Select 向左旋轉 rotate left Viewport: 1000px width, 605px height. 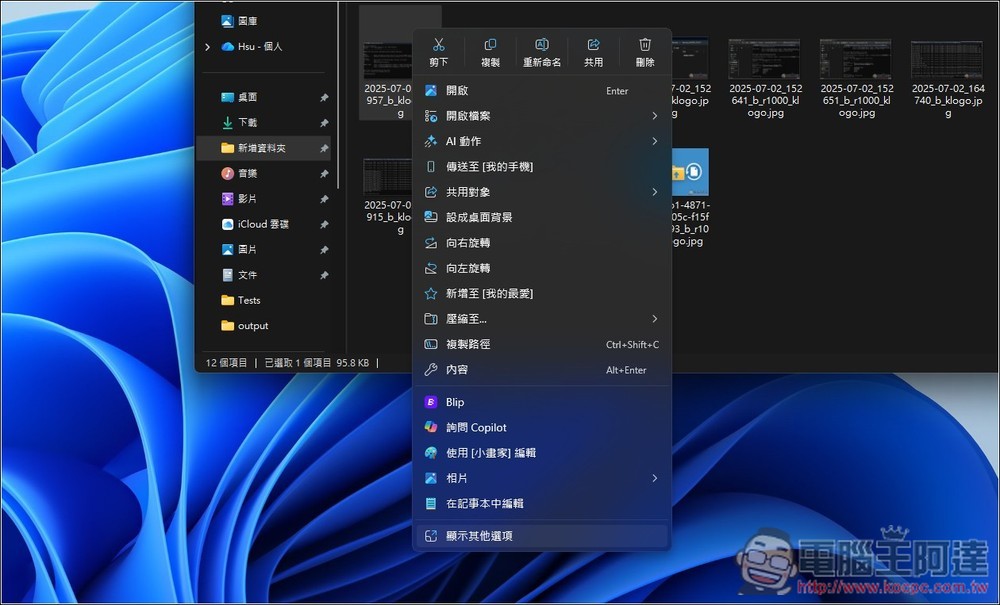click(541, 268)
